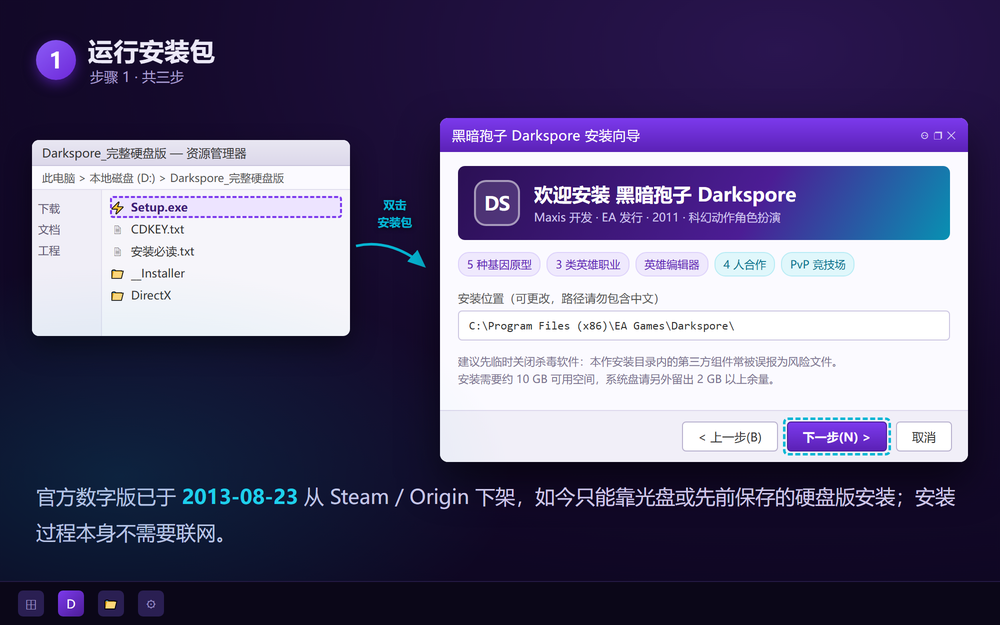This screenshot has width=1000, height=625.
Task: Choose the PvP 竞技场 feature tag
Action: pyautogui.click(x=818, y=265)
